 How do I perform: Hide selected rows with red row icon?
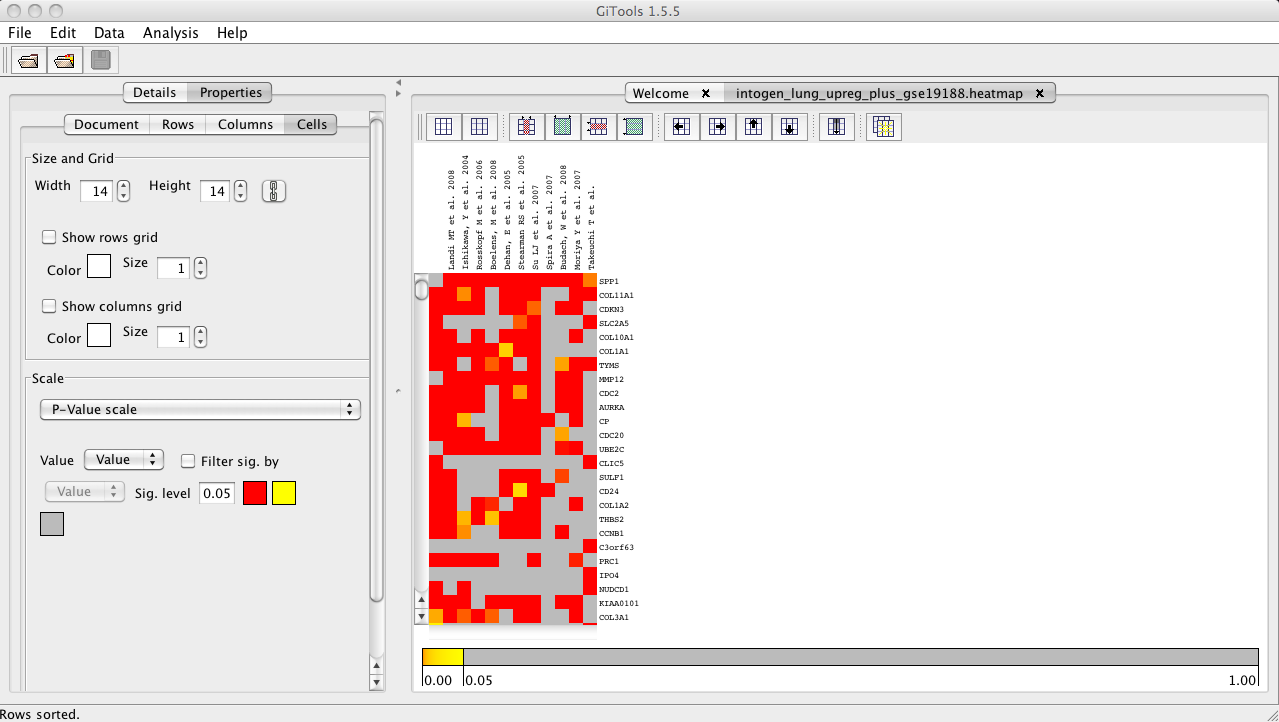coord(598,127)
